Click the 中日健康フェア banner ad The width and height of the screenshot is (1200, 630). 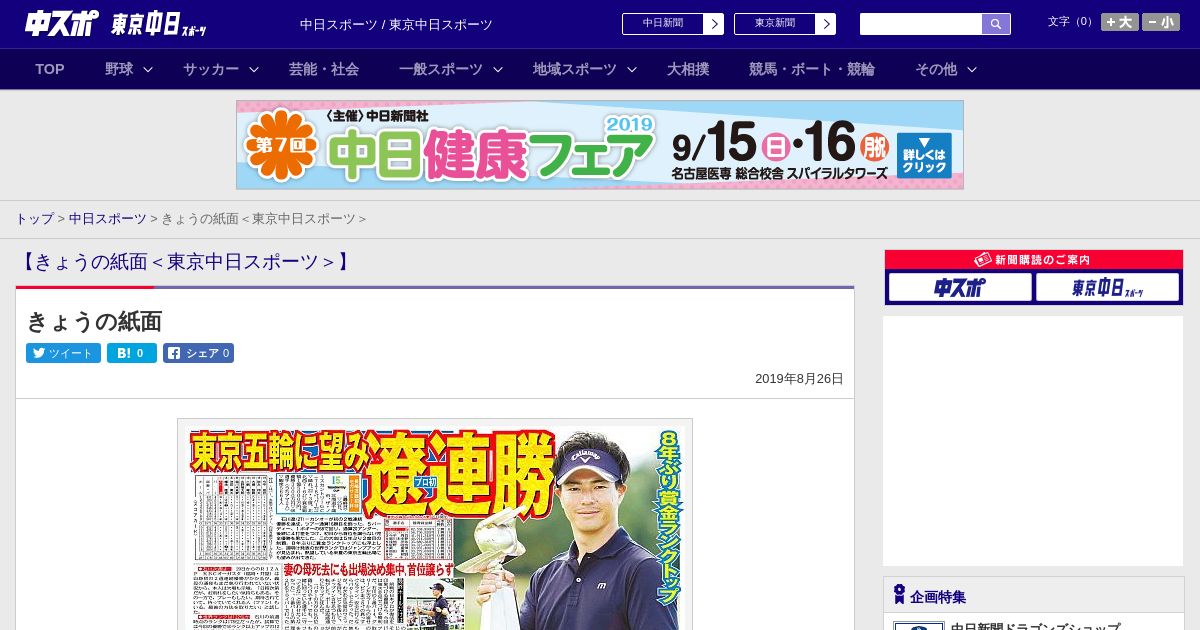(600, 145)
